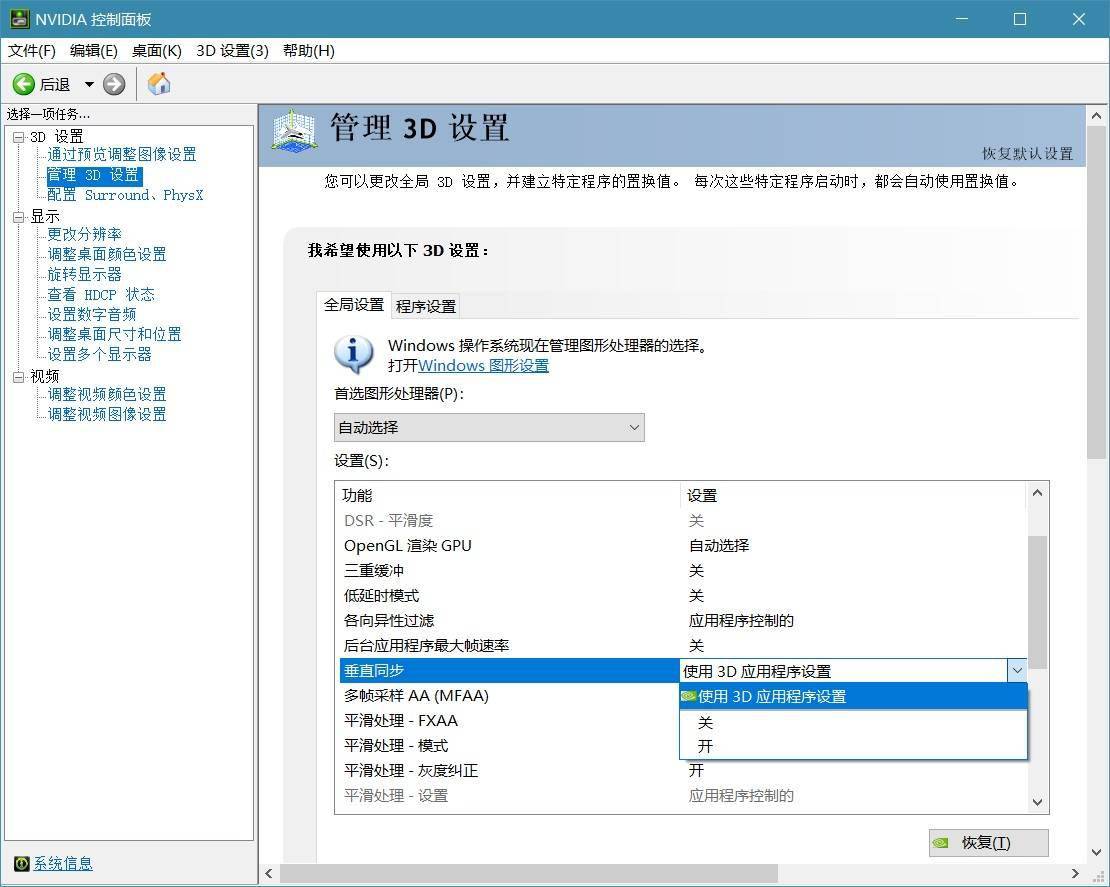The image size is (1110, 887).
Task: Click the settings list scroll-up arrow
Action: pos(1037,493)
